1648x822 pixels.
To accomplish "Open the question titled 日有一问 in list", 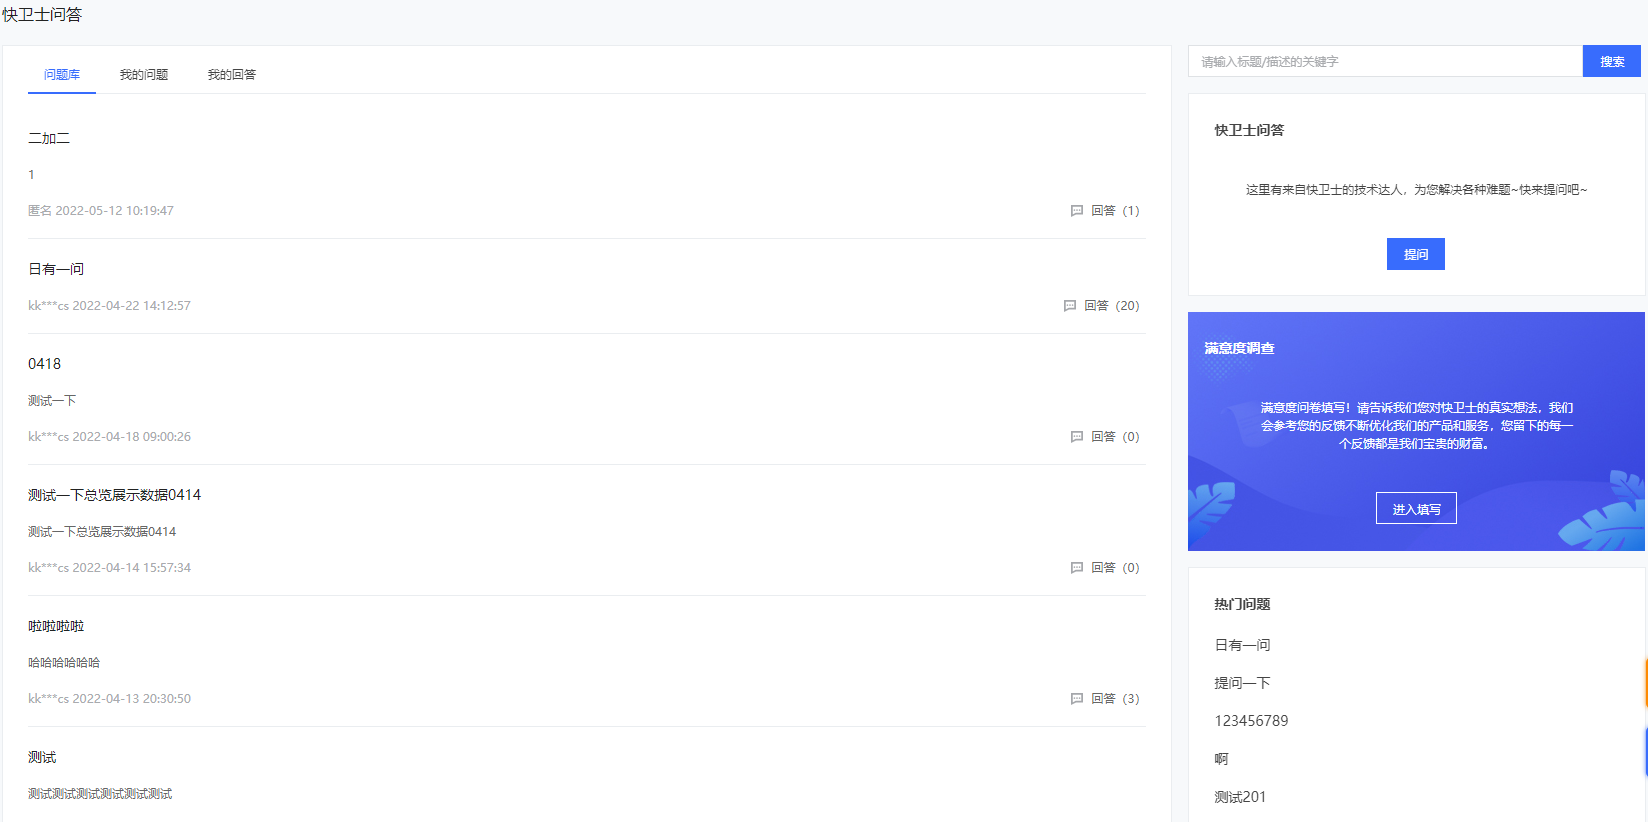I will click(56, 269).
